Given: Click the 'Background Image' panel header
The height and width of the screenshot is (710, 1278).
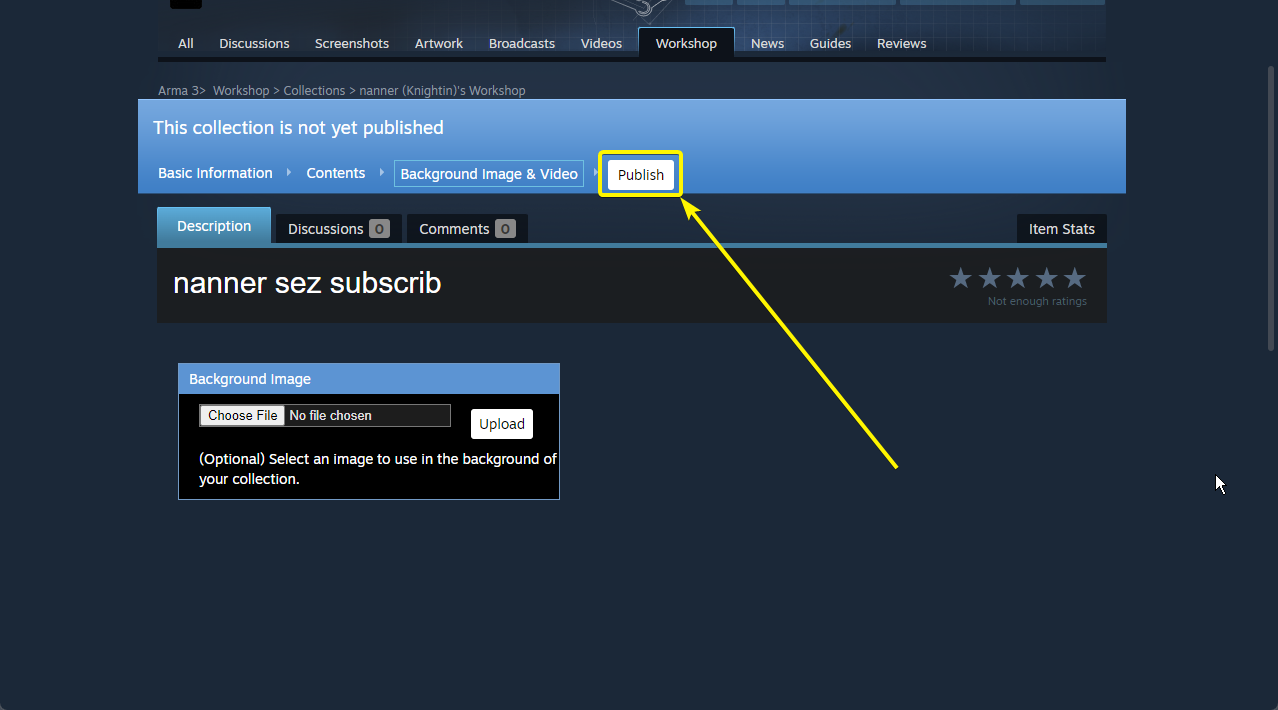Looking at the screenshot, I should [x=369, y=379].
